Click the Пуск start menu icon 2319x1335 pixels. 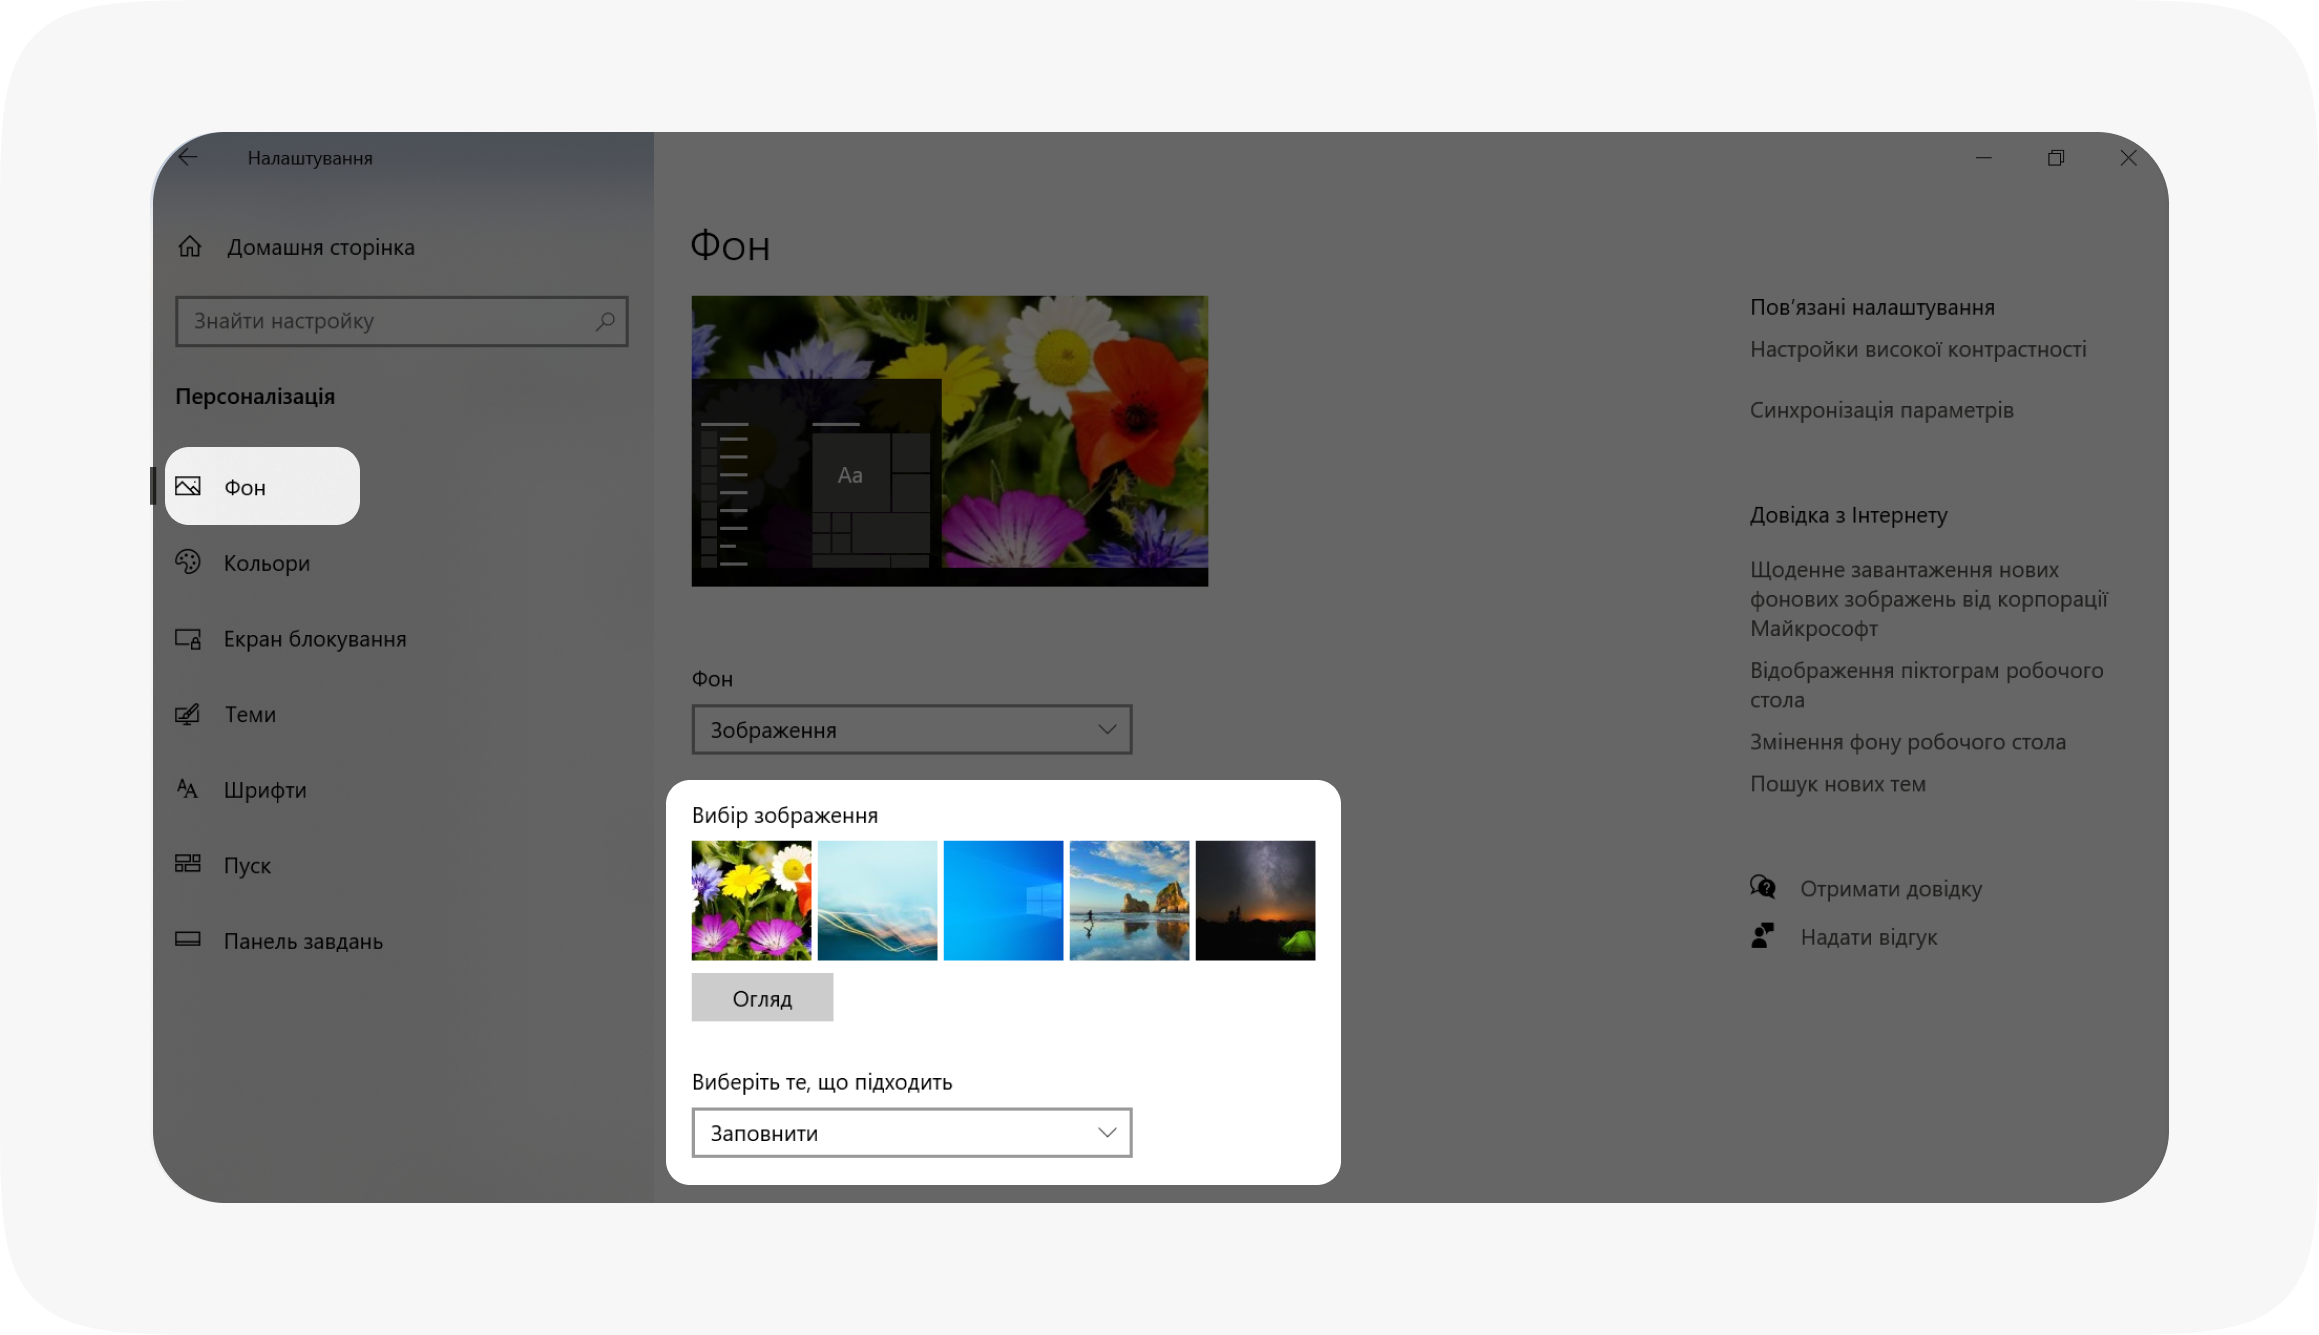point(190,864)
